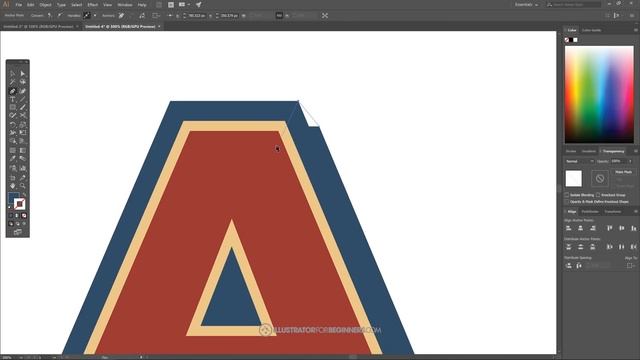The height and width of the screenshot is (360, 640).
Task: Click Horizontal Align Left in Align panel
Action: 569,228
